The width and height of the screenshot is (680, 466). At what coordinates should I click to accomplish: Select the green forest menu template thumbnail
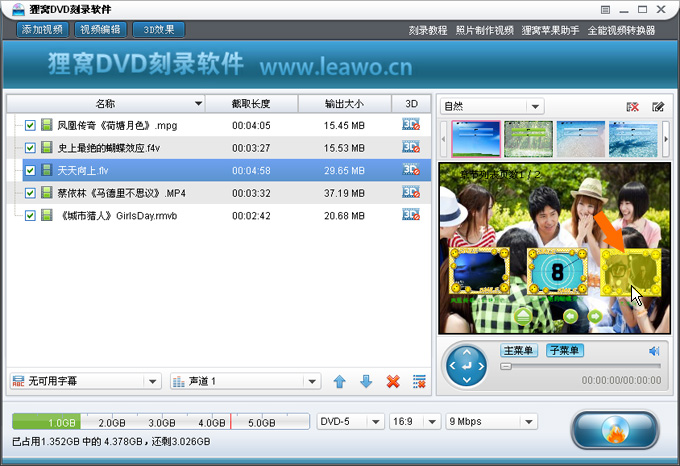tap(528, 139)
